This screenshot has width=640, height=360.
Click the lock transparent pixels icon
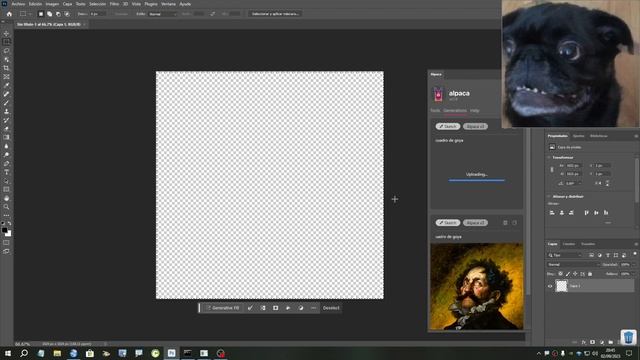coord(560,274)
